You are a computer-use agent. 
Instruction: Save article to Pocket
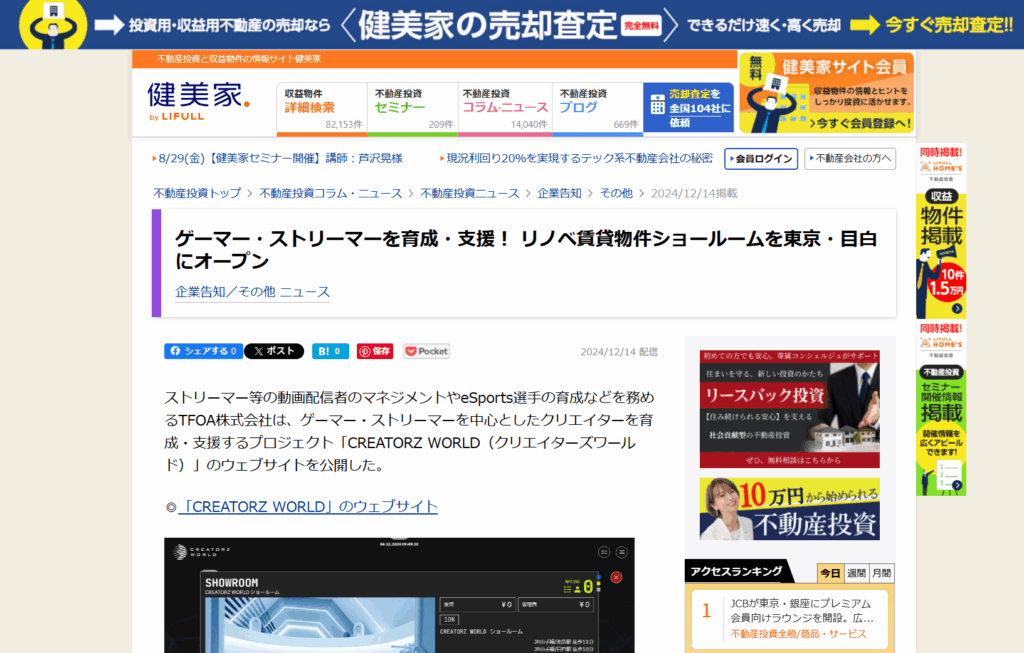point(426,351)
